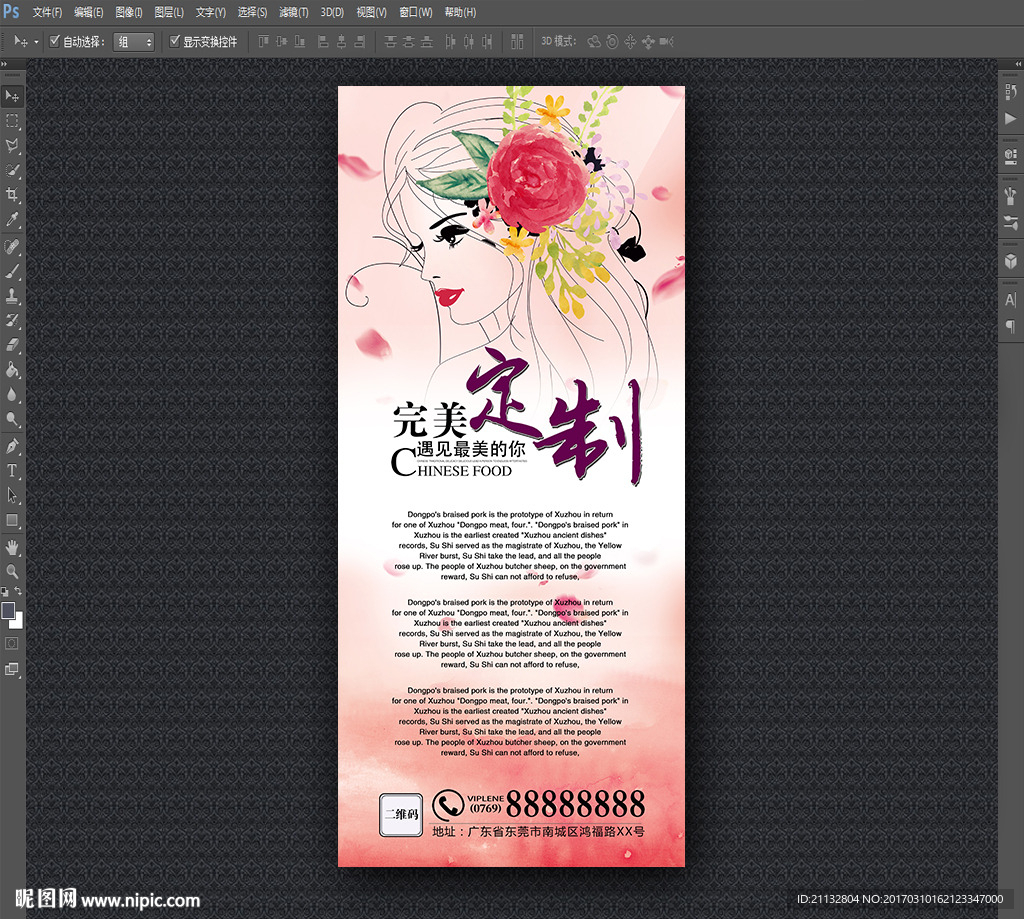Swap foreground and background colors
Viewport: 1024px width, 919px height.
tap(18, 591)
